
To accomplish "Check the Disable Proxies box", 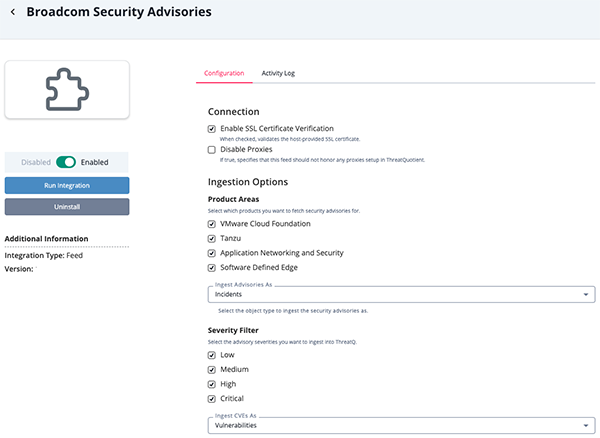I will 212,150.
